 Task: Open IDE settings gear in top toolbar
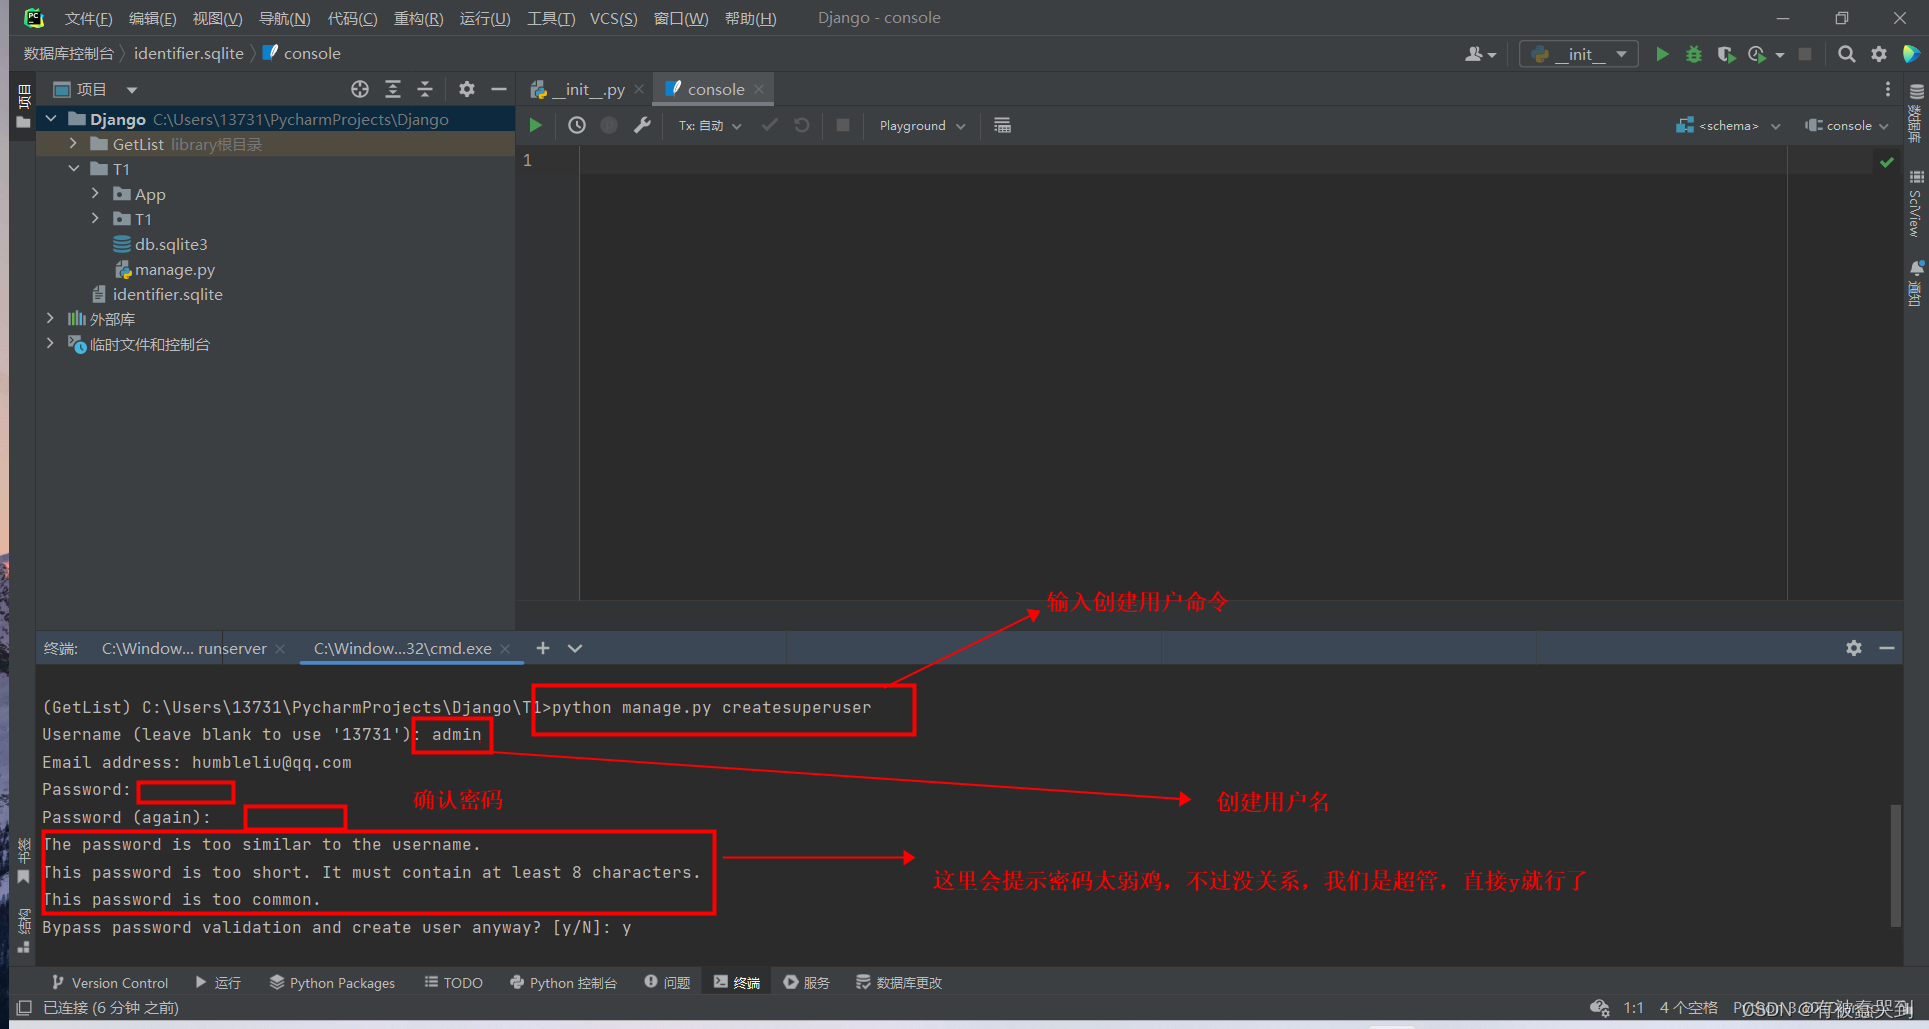(1879, 54)
